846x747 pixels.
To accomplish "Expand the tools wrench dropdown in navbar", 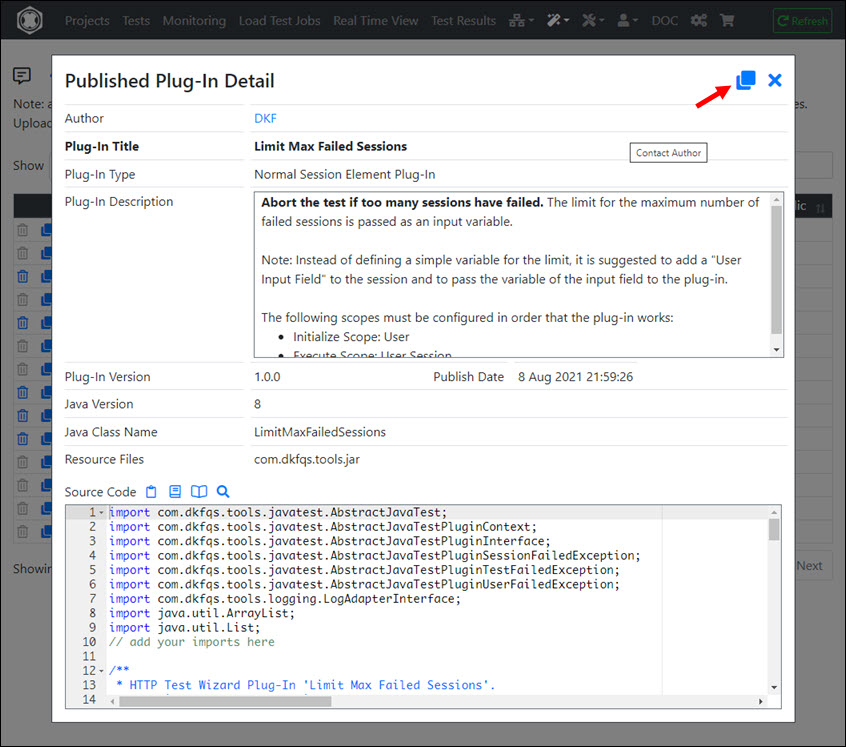I will [x=593, y=21].
